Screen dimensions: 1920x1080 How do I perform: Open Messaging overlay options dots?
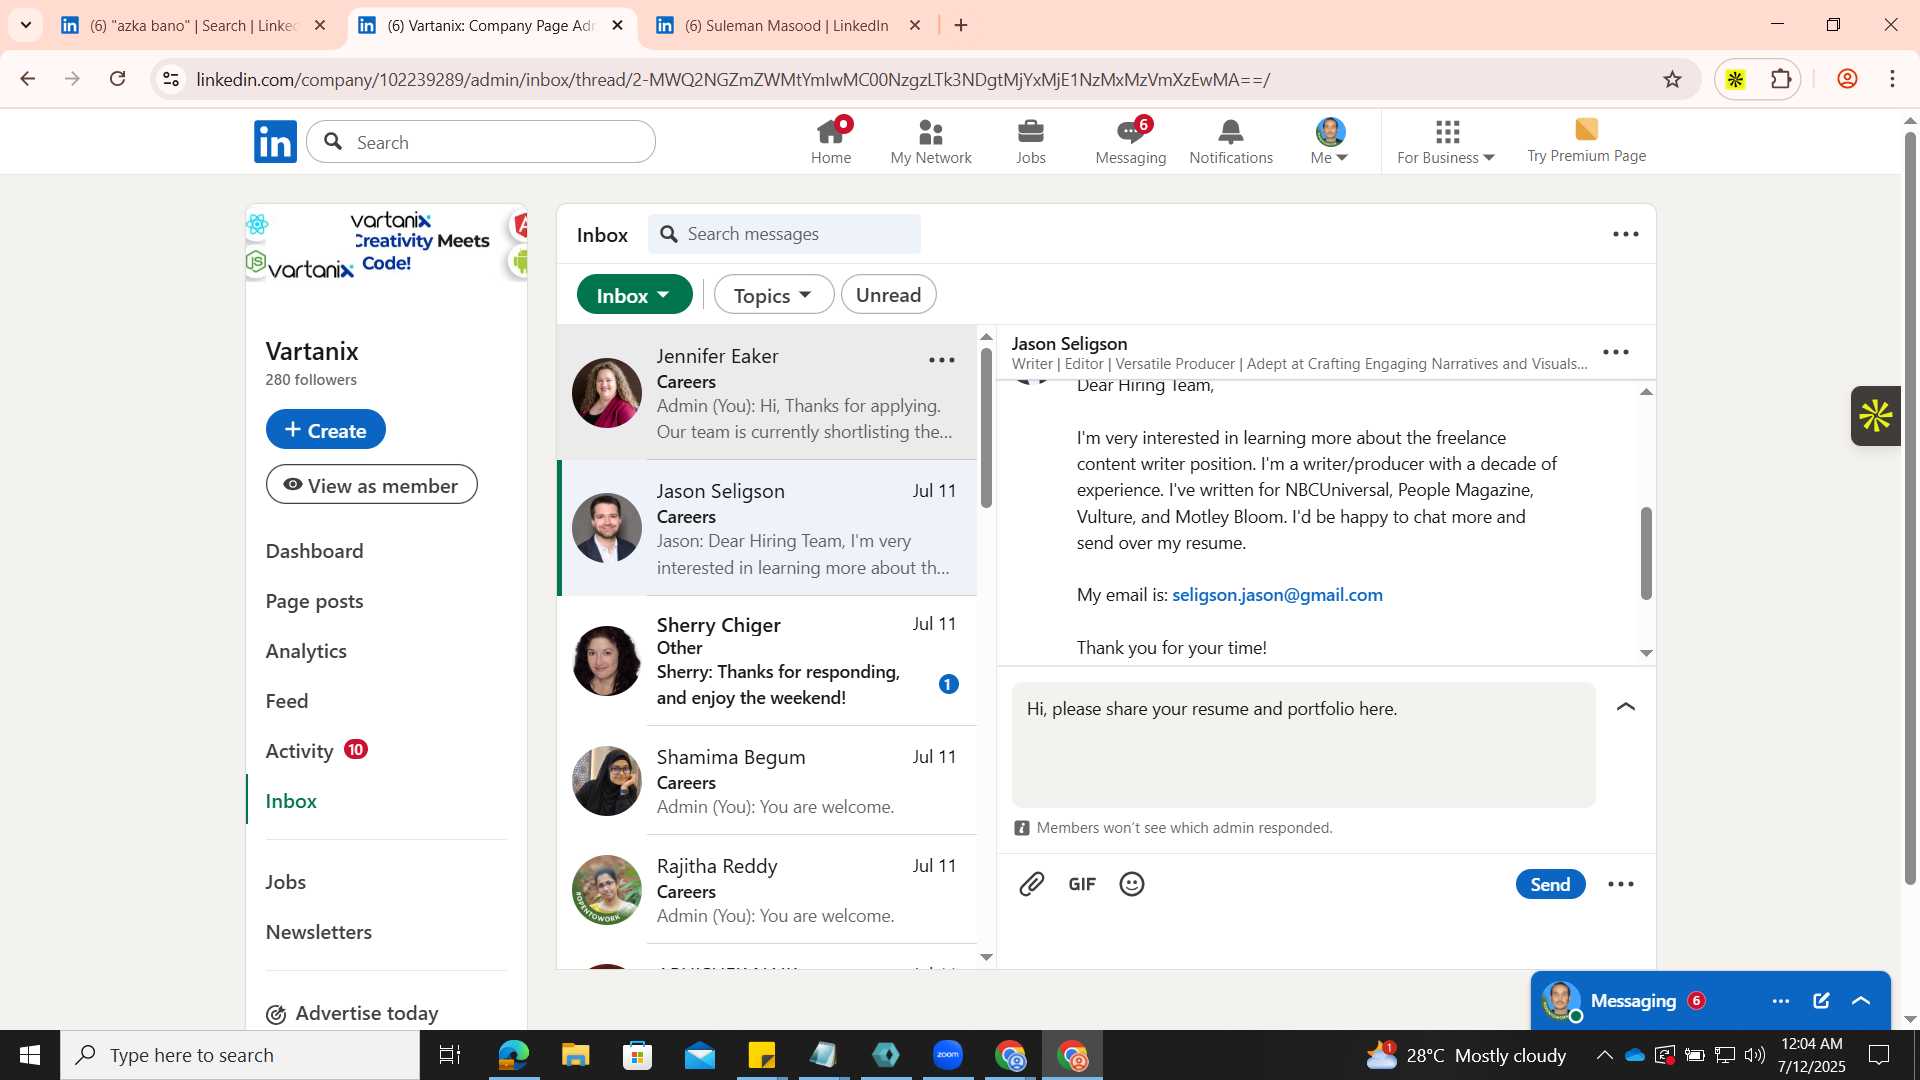[x=1781, y=1001]
